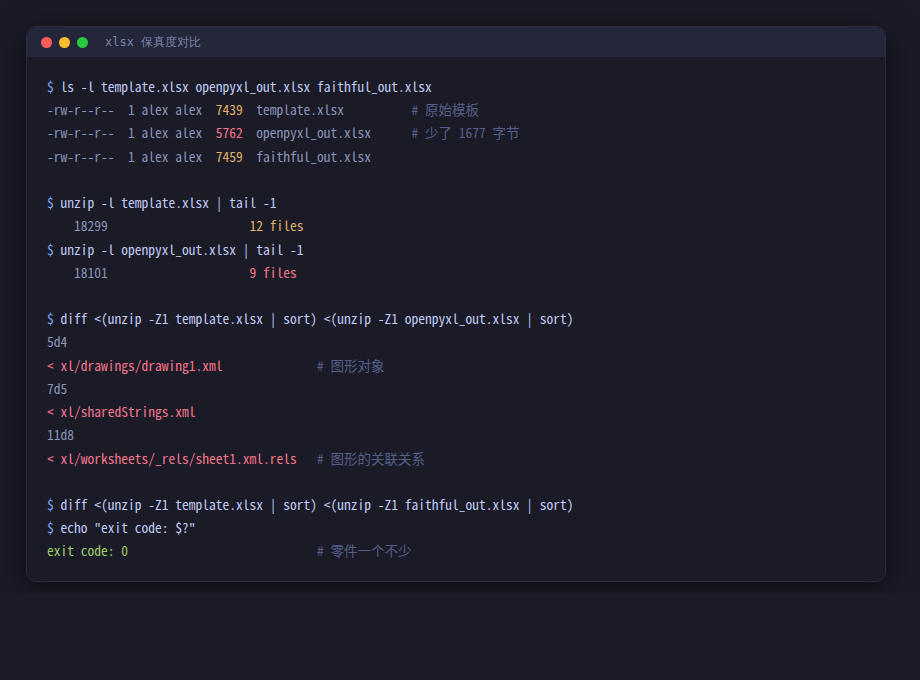The image size is (920, 680).
Task: Select the path xl/drawings/drawing1.xml
Action: click(x=141, y=367)
